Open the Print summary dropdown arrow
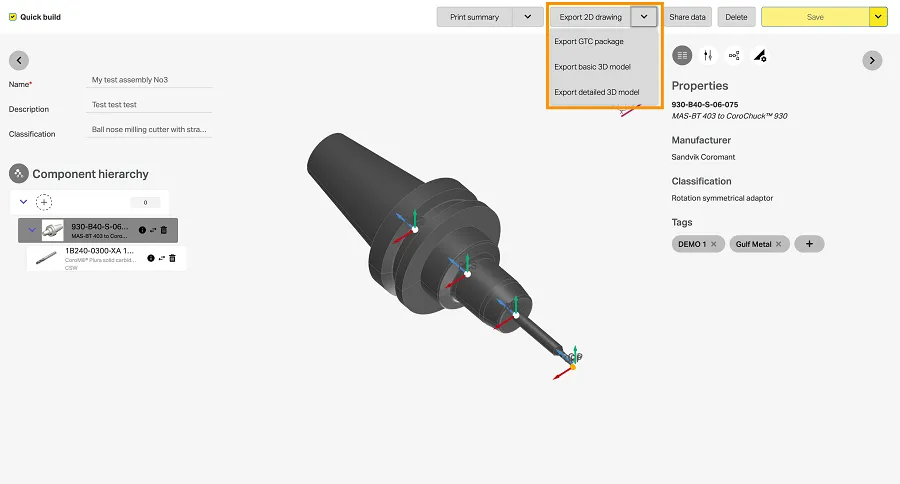Screen dimensions: 900x484 [x=527, y=17]
